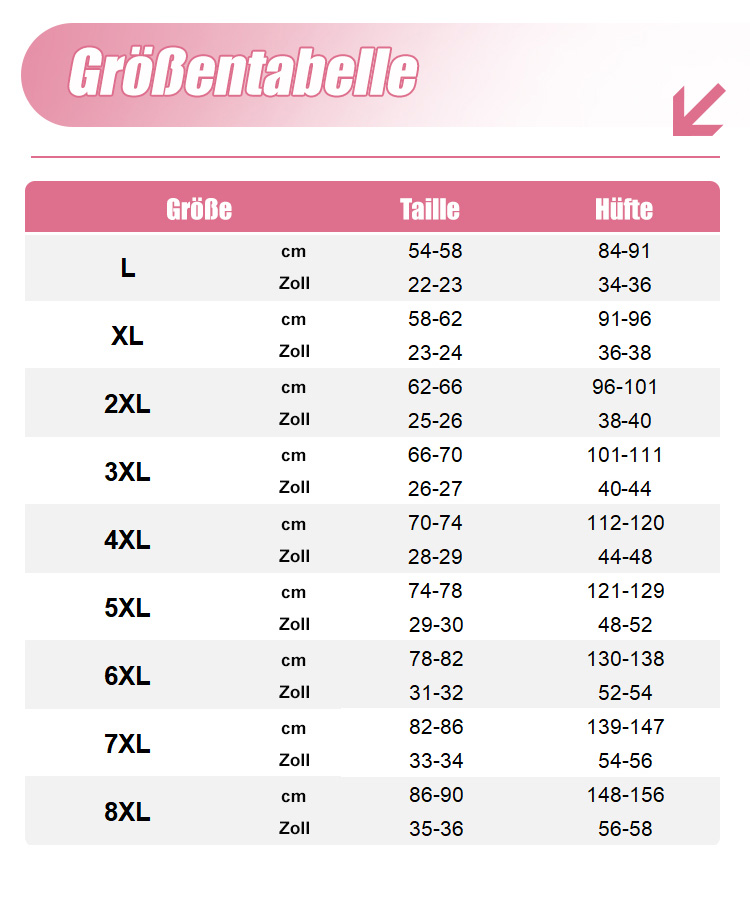Click hip value 148-156 for 8XL
The width and height of the screenshot is (750, 915).
coord(625,795)
